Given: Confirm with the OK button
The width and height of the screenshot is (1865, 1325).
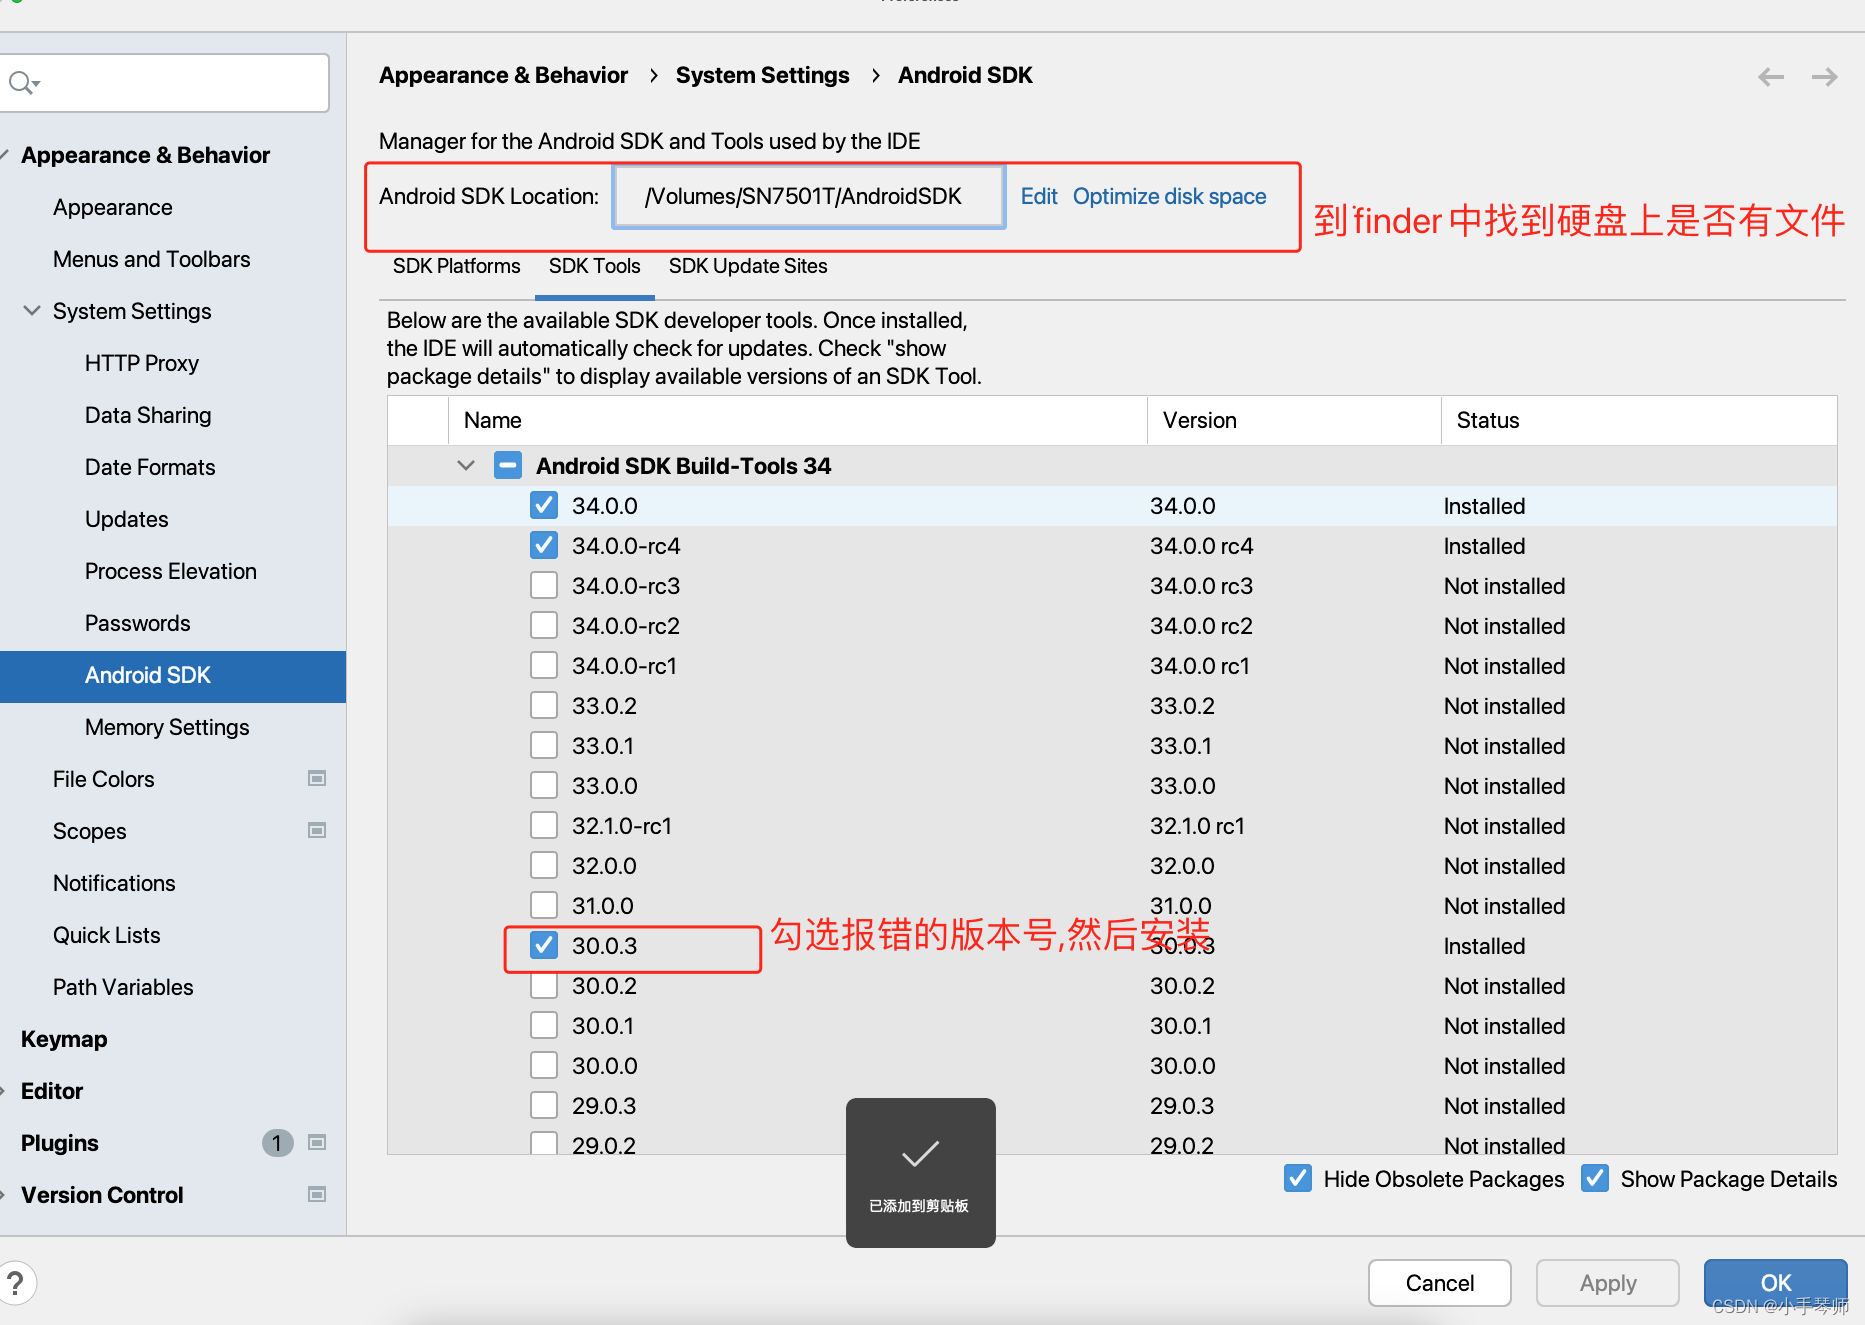Looking at the screenshot, I should coord(1776,1283).
